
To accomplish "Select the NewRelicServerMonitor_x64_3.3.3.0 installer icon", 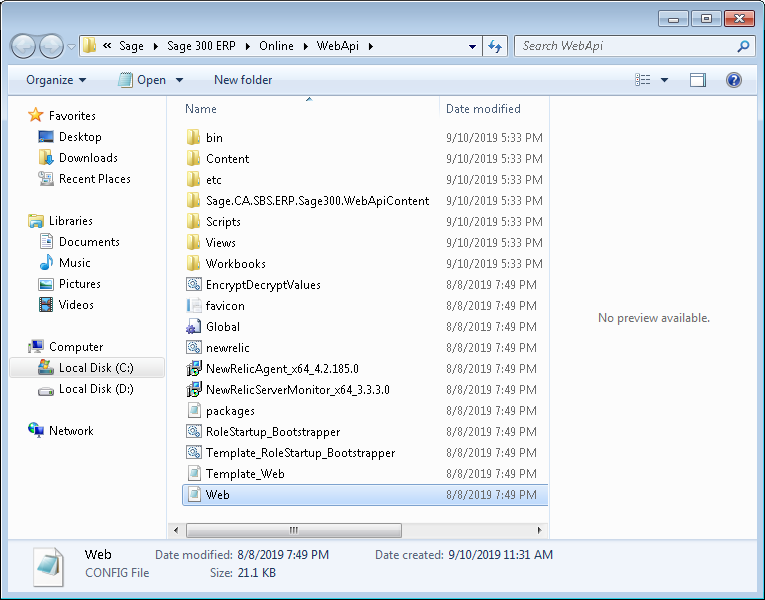I will (194, 389).
